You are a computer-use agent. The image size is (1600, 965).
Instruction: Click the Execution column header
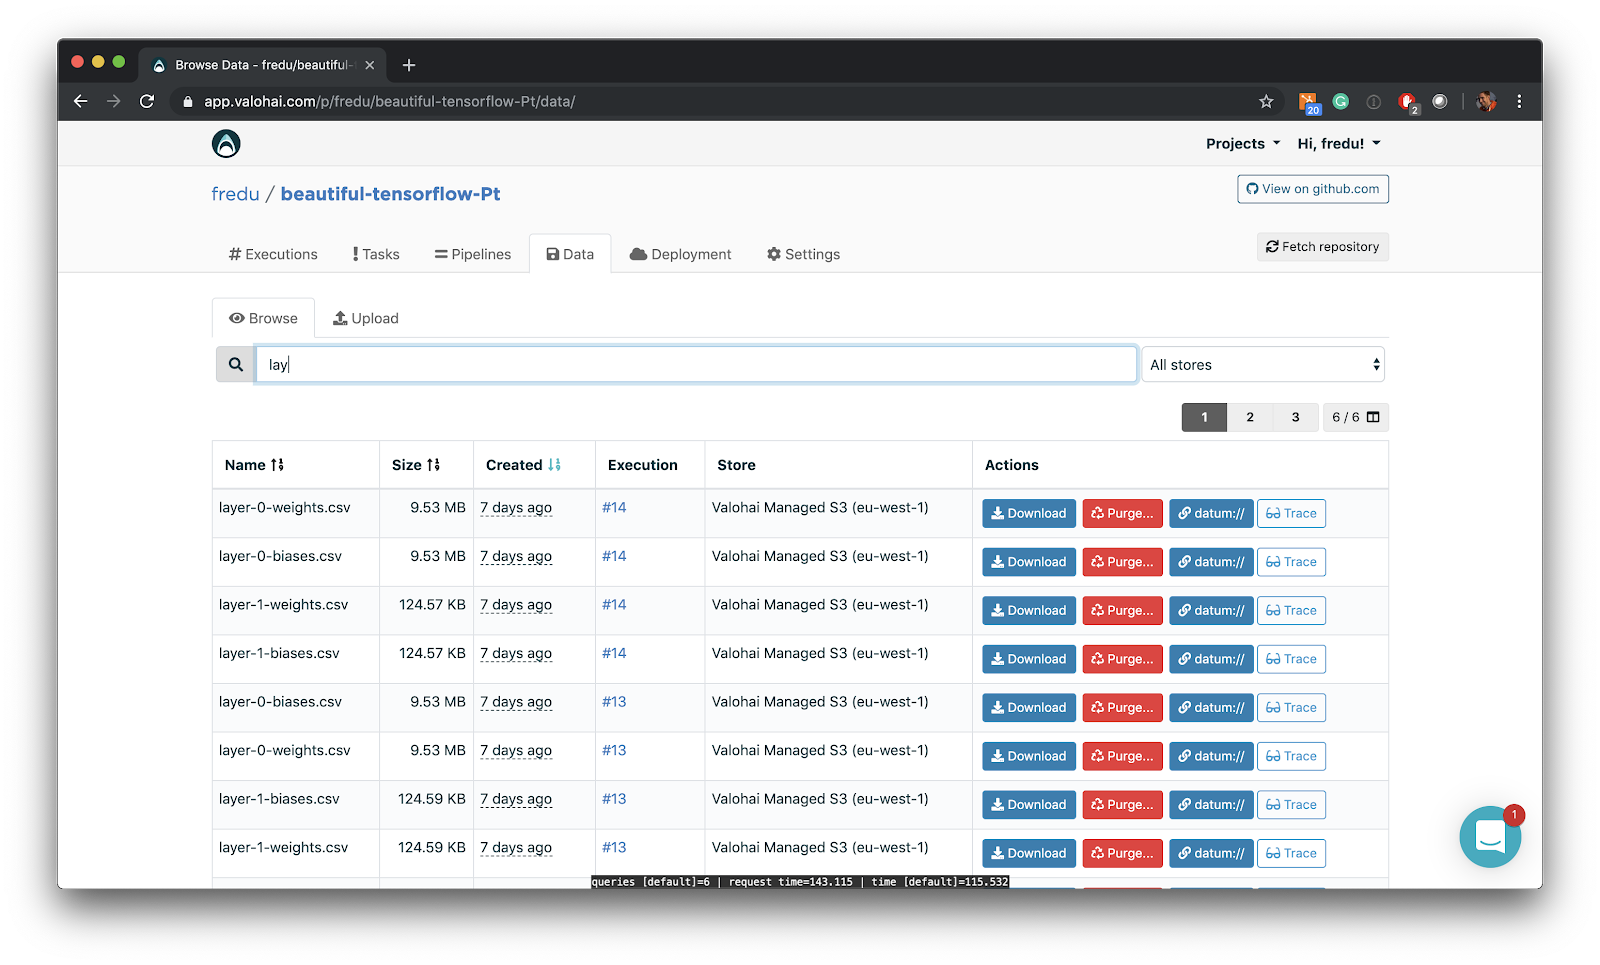[x=642, y=465]
